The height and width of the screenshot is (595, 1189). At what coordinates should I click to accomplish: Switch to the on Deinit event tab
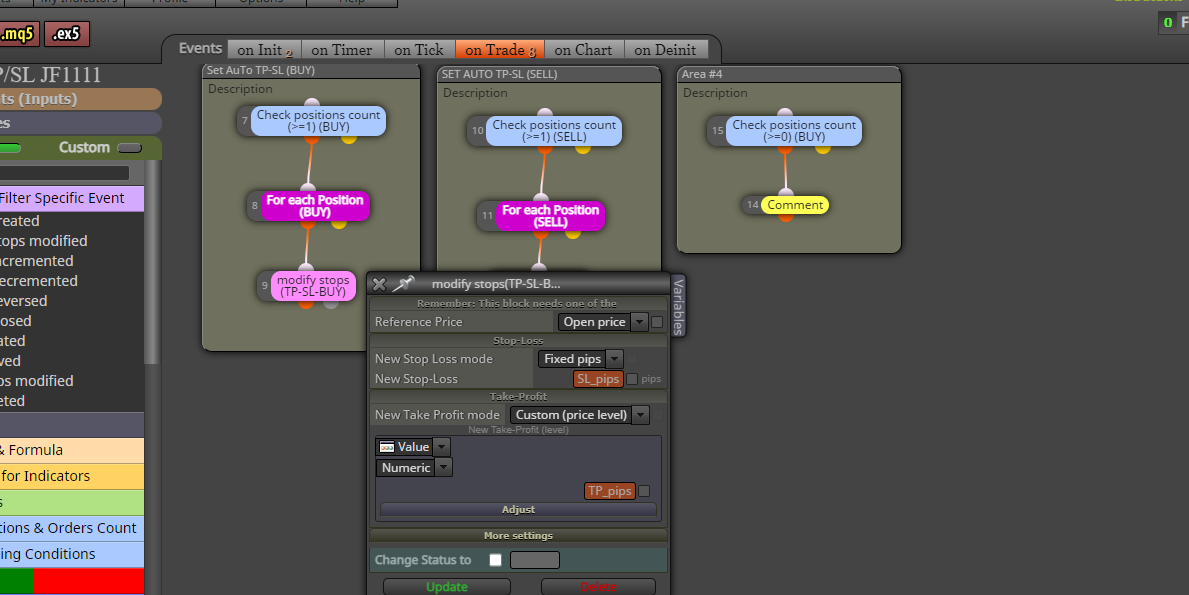[665, 49]
